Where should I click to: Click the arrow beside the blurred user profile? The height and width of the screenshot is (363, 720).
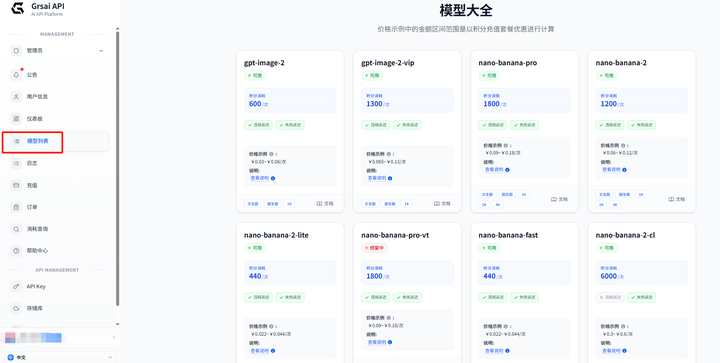click(x=114, y=338)
